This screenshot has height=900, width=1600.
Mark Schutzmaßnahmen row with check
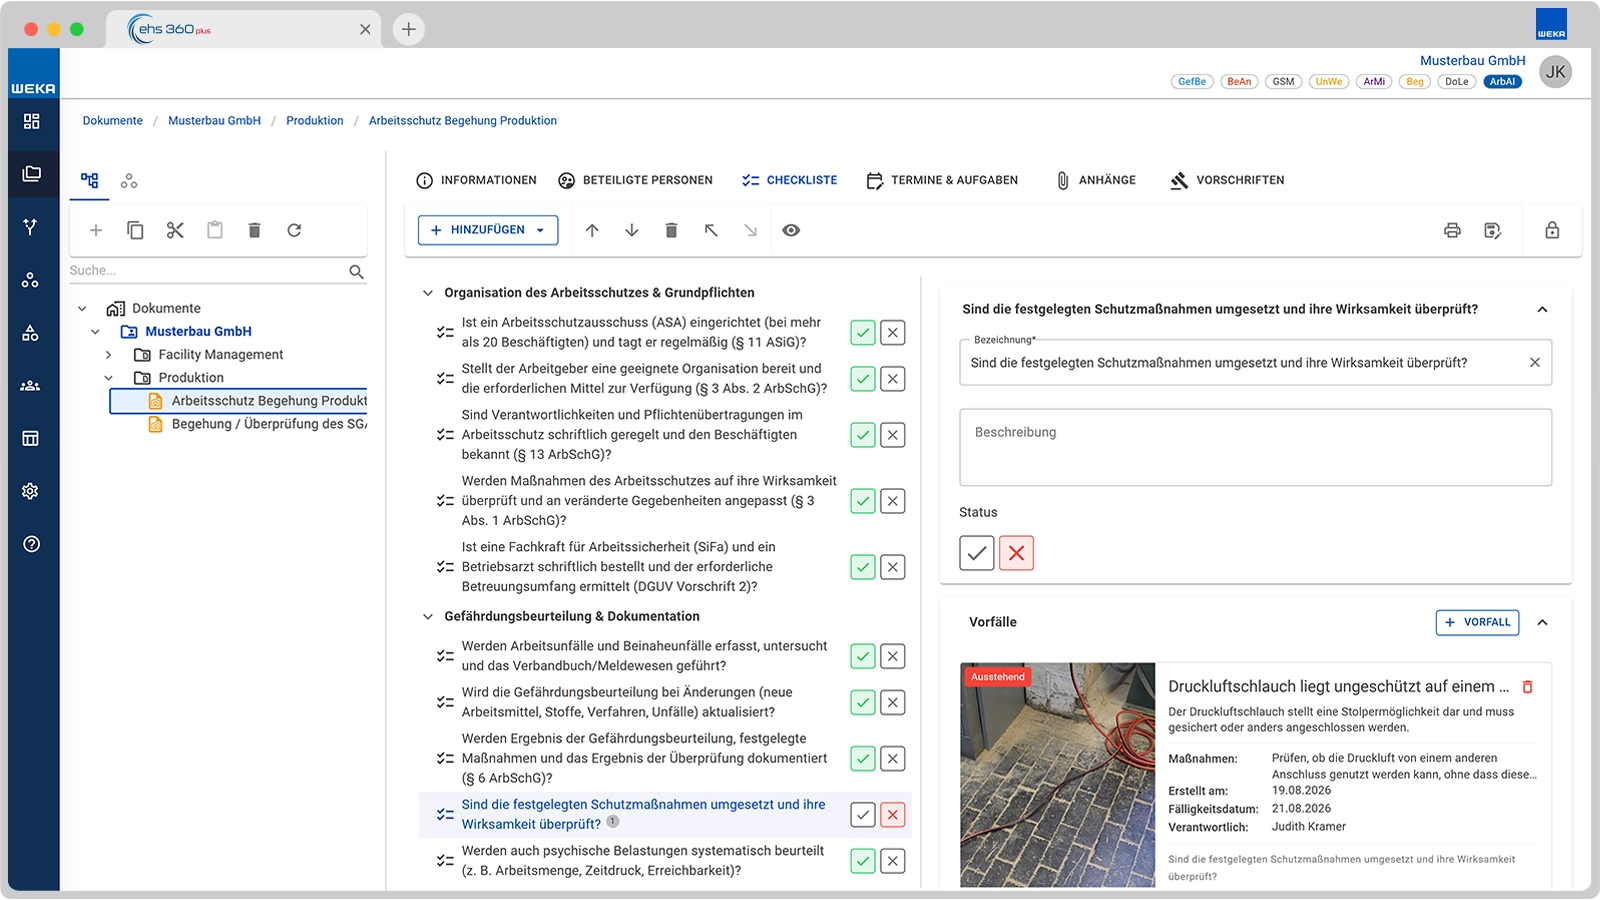pos(863,815)
